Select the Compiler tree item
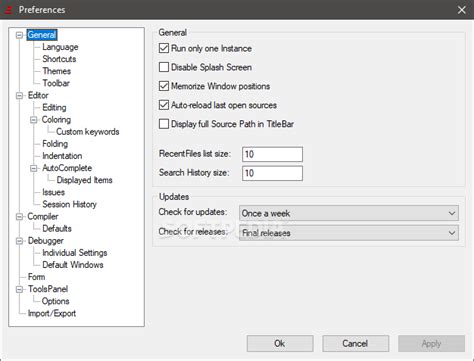Viewport: 474px width, 361px height. coord(43,216)
